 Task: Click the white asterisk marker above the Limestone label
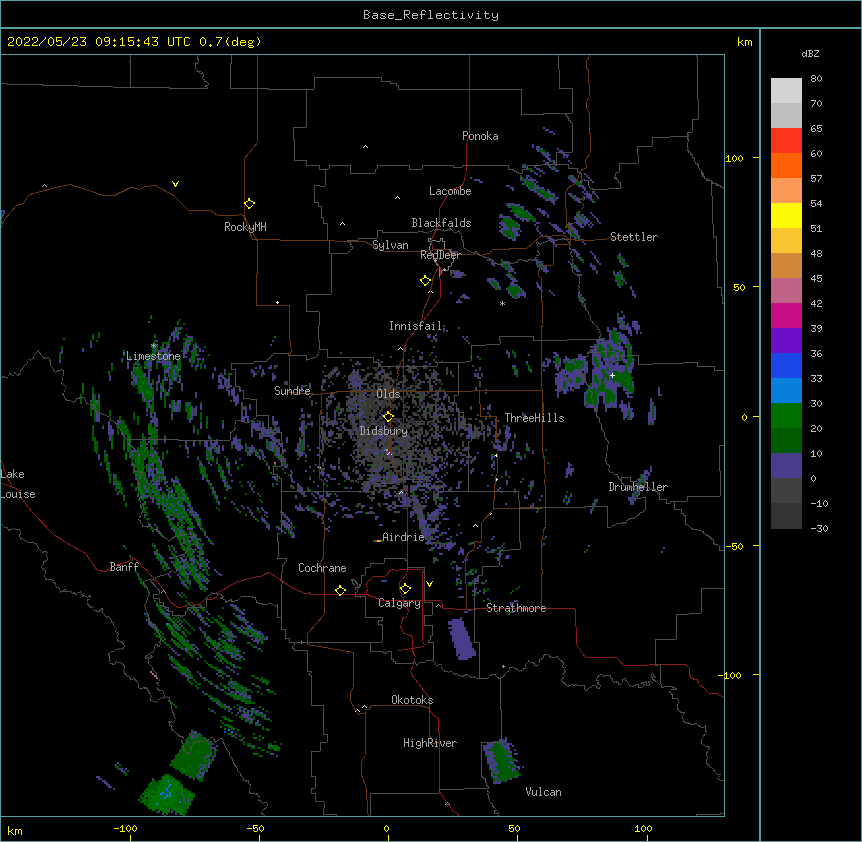[x=154, y=346]
